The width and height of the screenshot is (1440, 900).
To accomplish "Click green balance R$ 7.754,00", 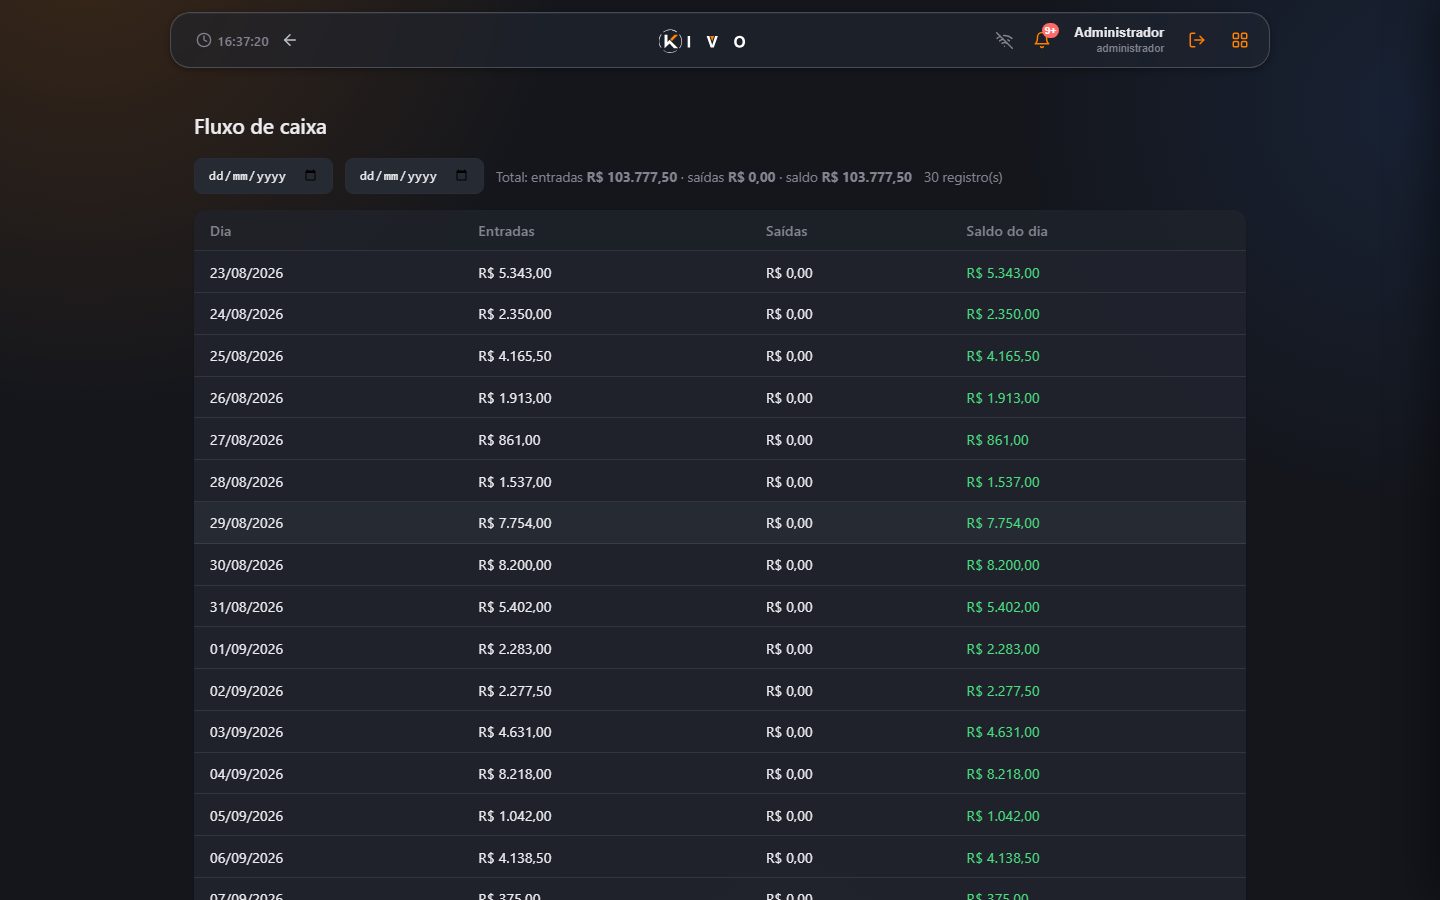I will tap(1002, 523).
